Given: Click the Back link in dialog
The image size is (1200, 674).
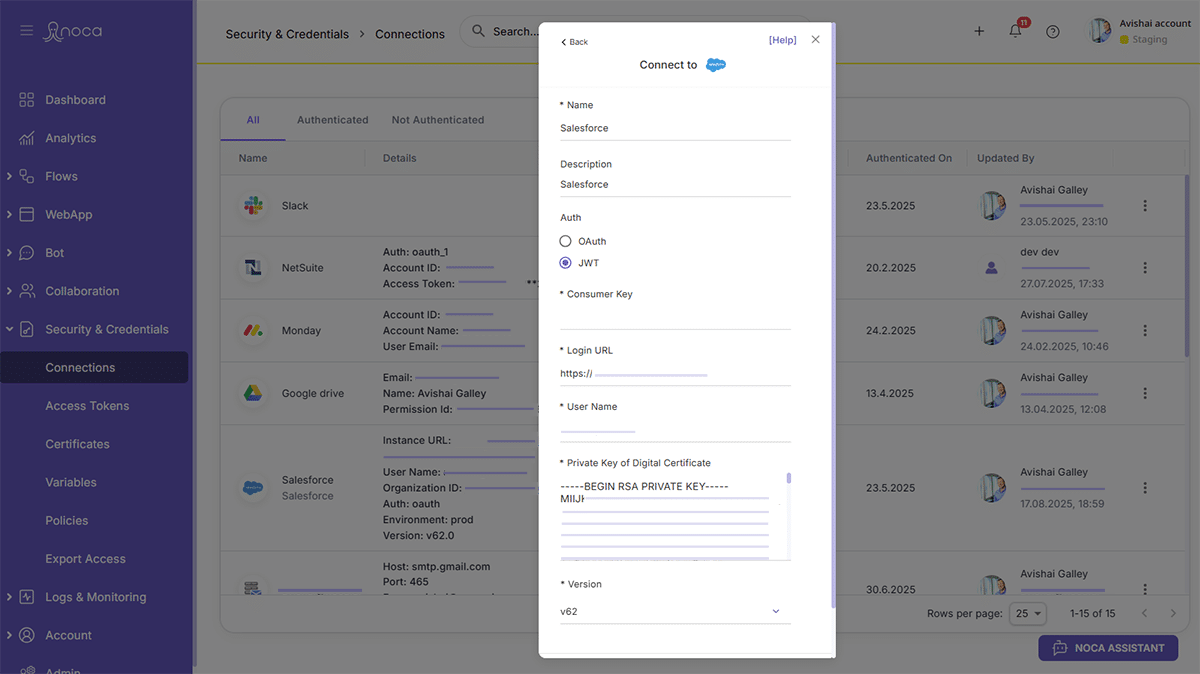Looking at the screenshot, I should tap(574, 42).
